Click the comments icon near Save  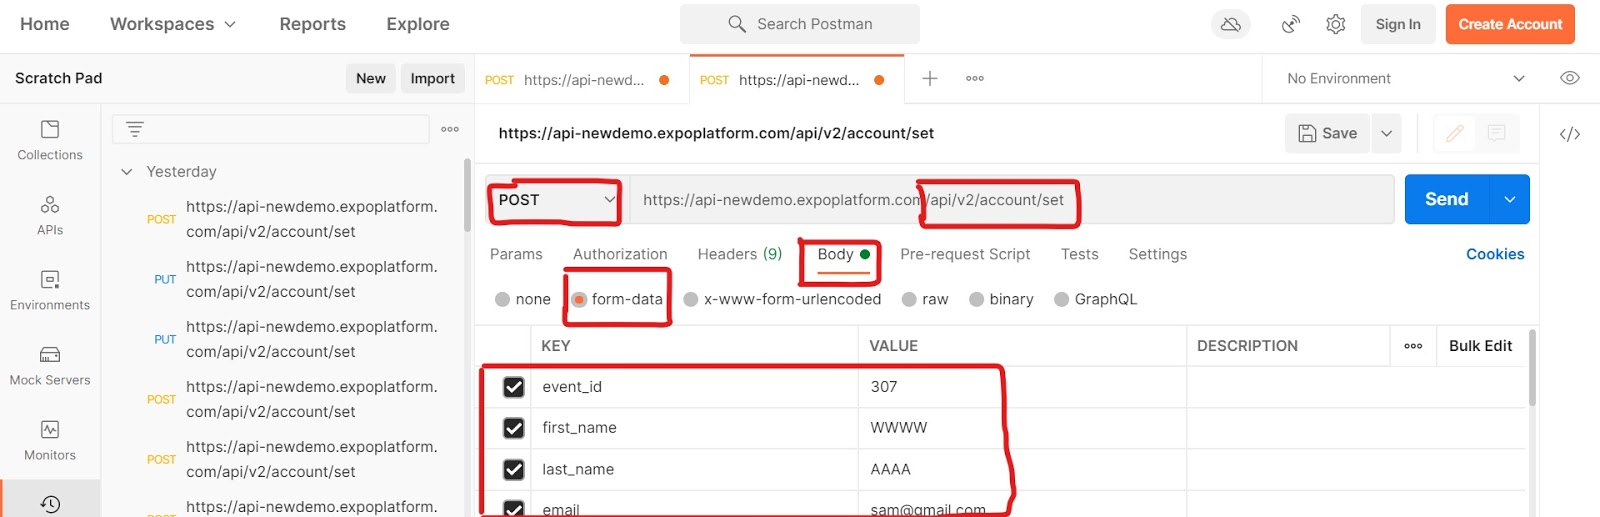click(1497, 133)
